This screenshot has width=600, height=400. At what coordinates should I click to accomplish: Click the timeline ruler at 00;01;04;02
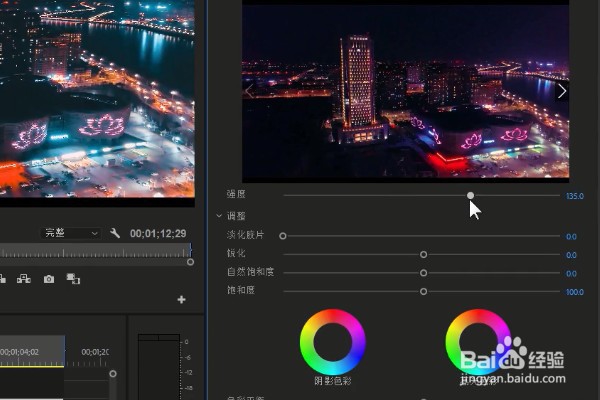click(20, 352)
